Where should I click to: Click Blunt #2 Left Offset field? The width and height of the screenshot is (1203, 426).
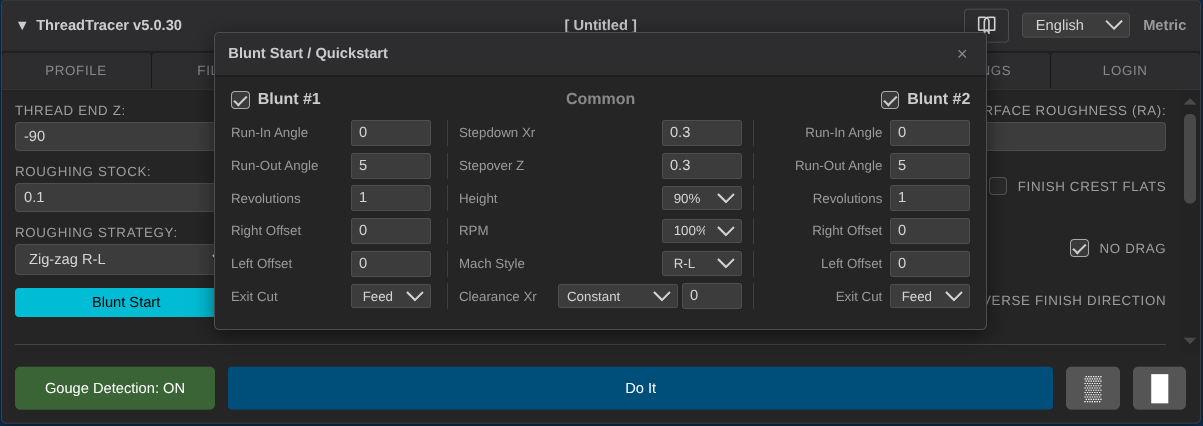tap(930, 264)
